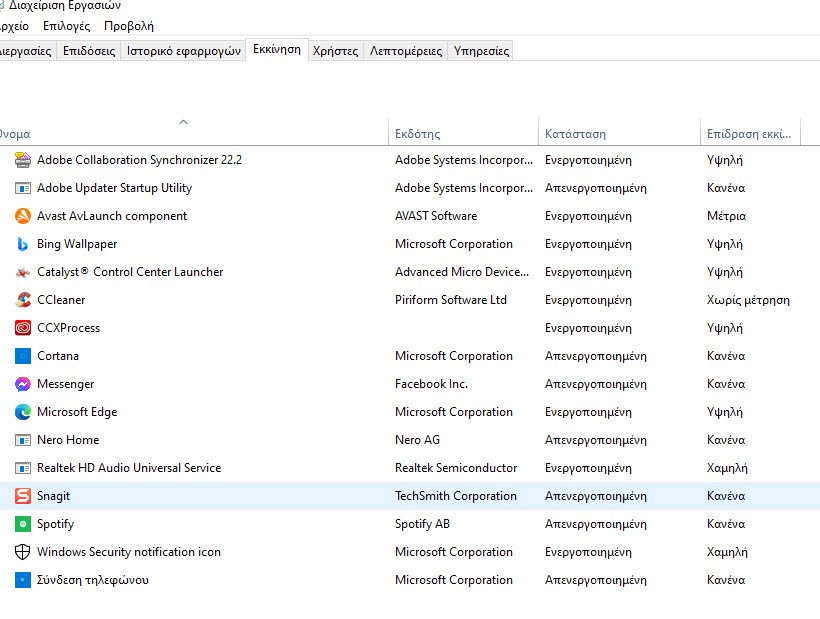820x619 pixels.
Task: Select the Bing Wallpaper name
Action: [77, 244]
